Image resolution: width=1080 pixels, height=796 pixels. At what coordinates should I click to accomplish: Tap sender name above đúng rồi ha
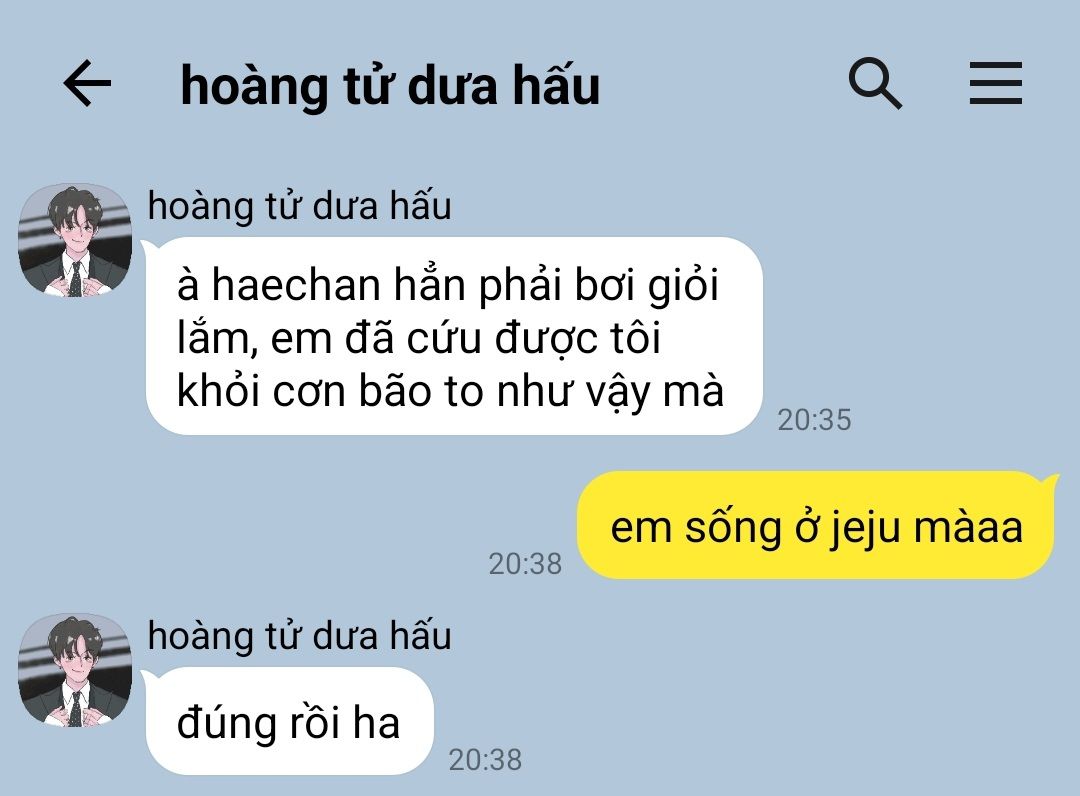[x=300, y=636]
